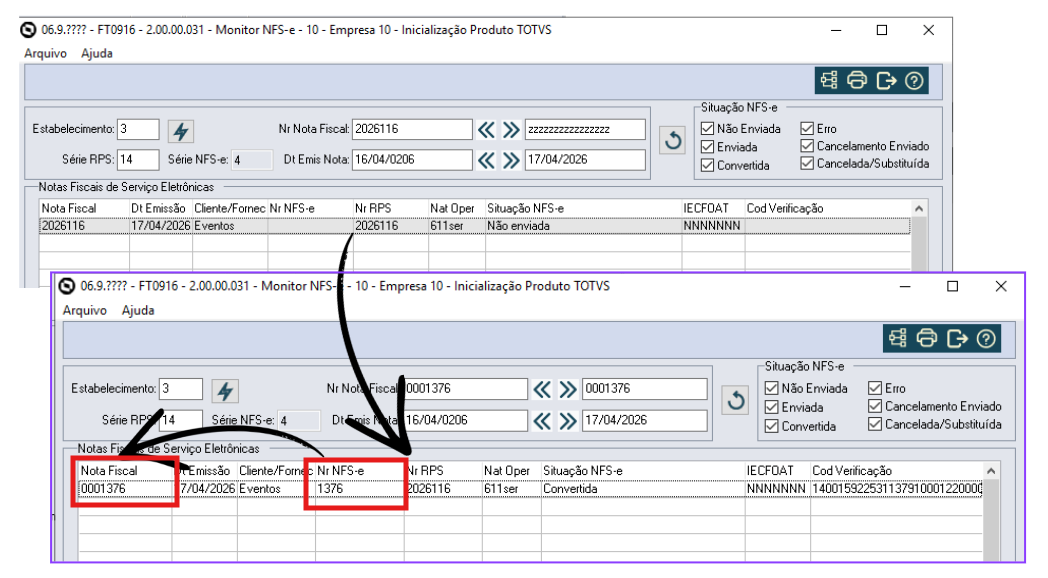This screenshot has width=1048, height=578.
Task: Click Nr NFS-e cell 1376 in front window
Action: pos(360,489)
